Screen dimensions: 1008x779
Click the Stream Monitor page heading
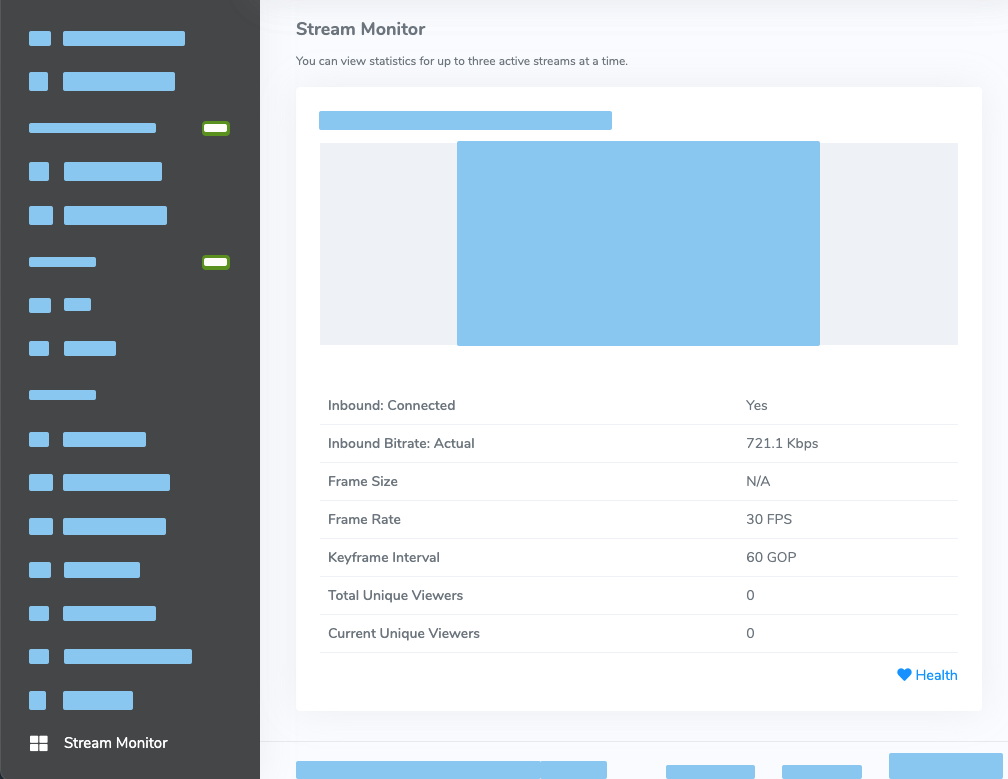361,29
